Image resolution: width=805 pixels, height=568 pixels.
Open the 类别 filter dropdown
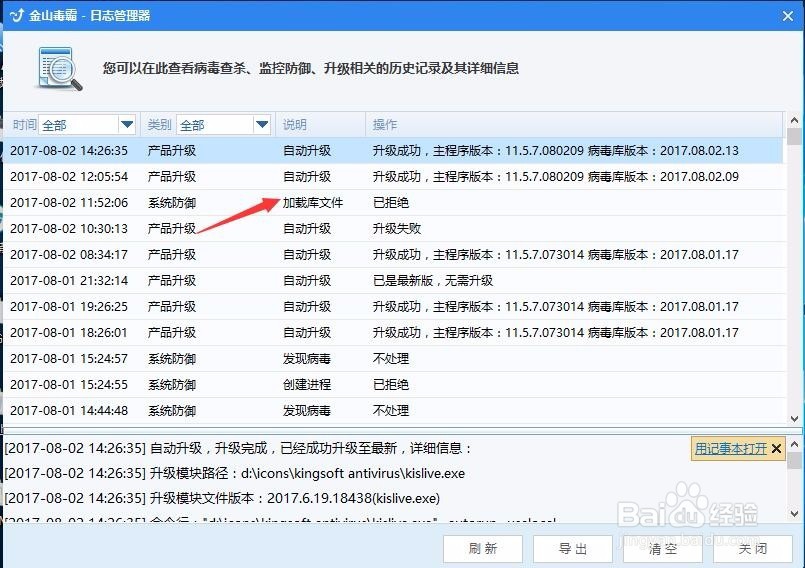coord(262,124)
